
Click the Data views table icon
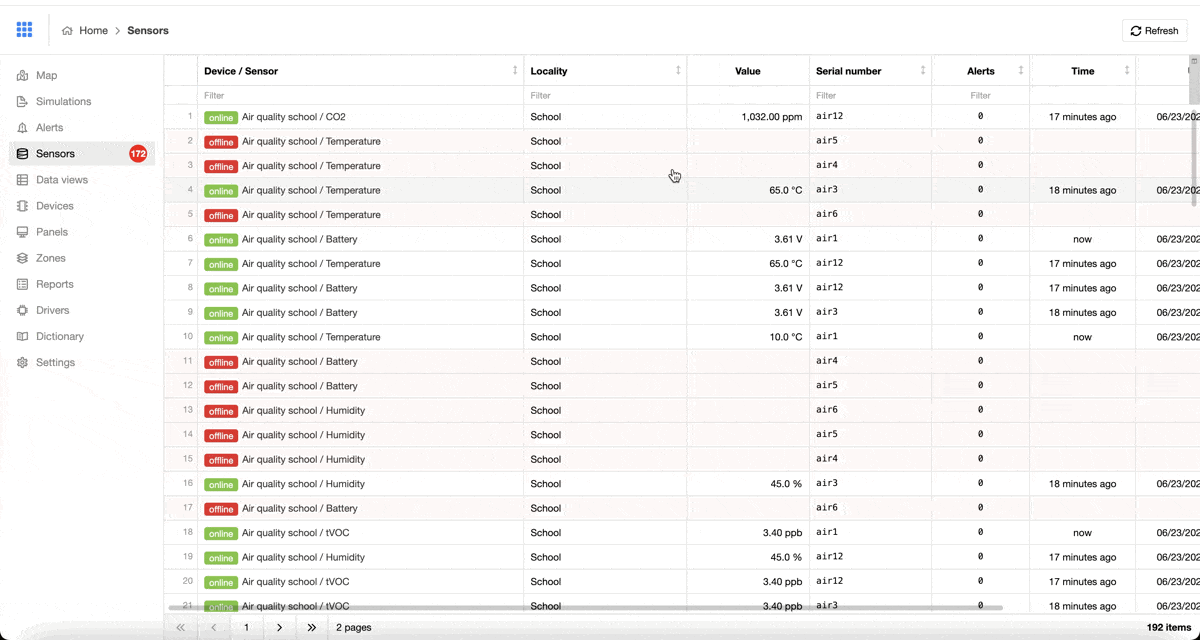(22, 180)
